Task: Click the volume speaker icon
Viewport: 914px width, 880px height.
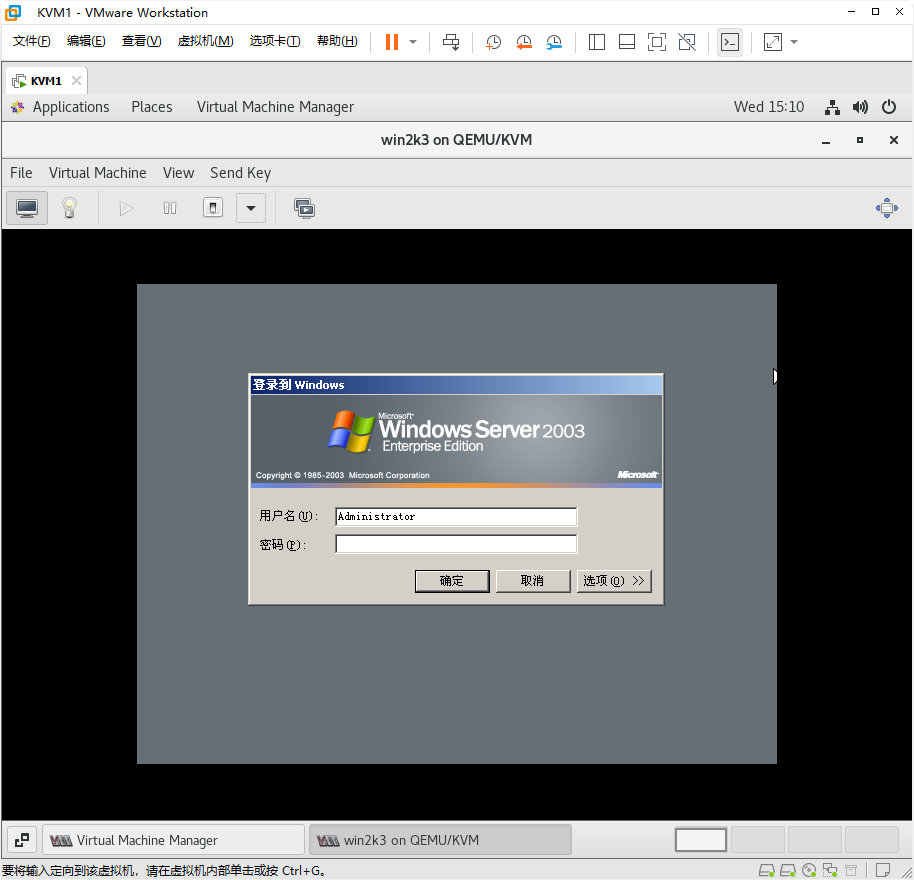Action: [860, 107]
